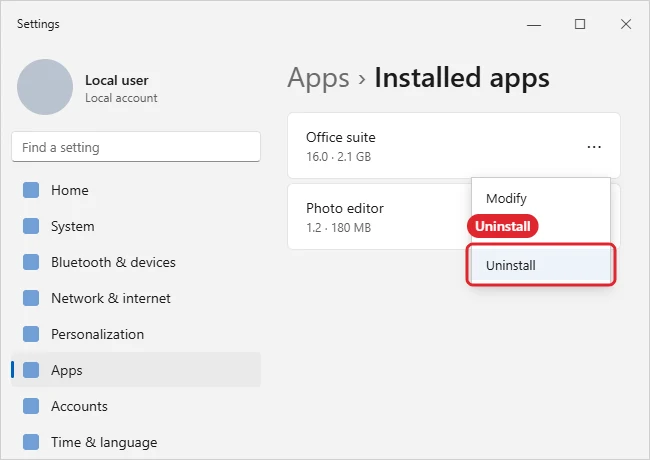The width and height of the screenshot is (650, 460).
Task: Open Personalization label
Action: click(x=97, y=334)
